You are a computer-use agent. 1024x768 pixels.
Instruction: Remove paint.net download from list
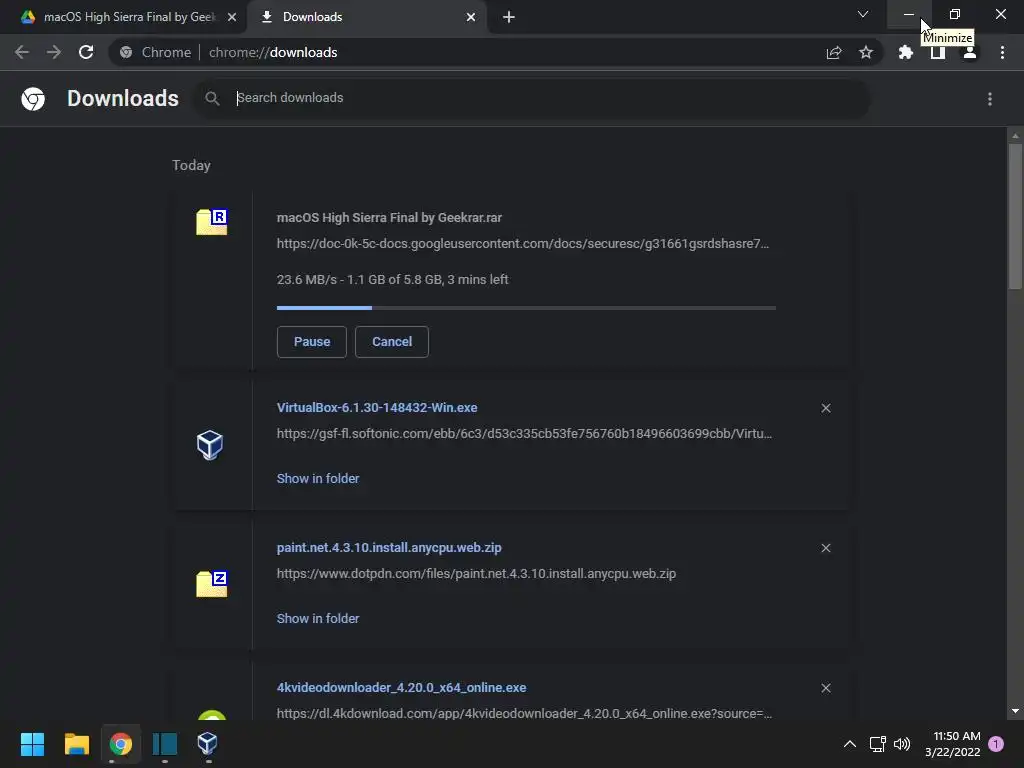[826, 548]
